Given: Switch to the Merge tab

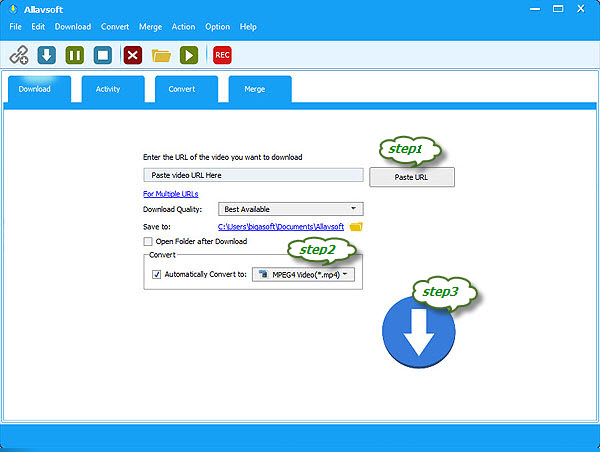Looking at the screenshot, I should click(x=260, y=89).
